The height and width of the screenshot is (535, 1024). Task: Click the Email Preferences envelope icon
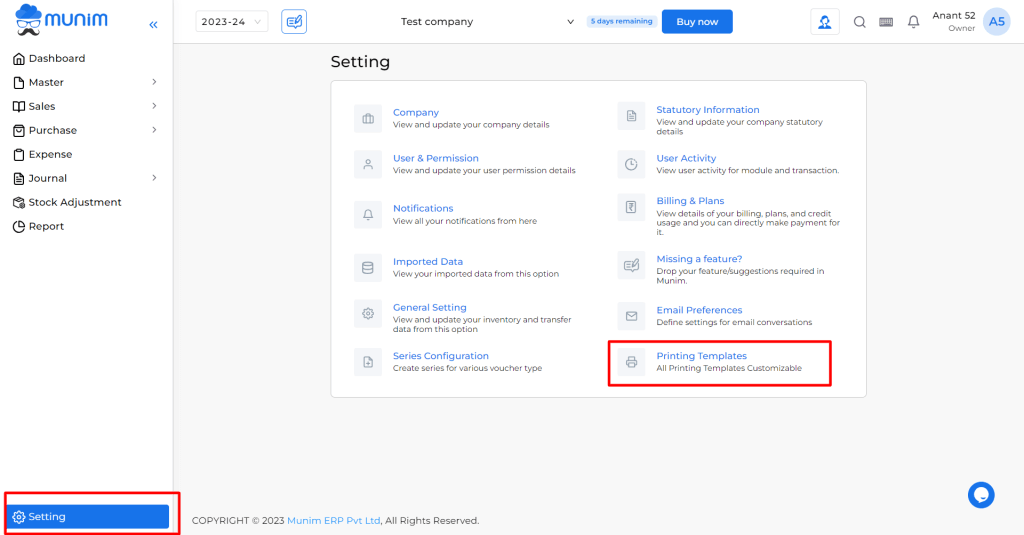[632, 316]
